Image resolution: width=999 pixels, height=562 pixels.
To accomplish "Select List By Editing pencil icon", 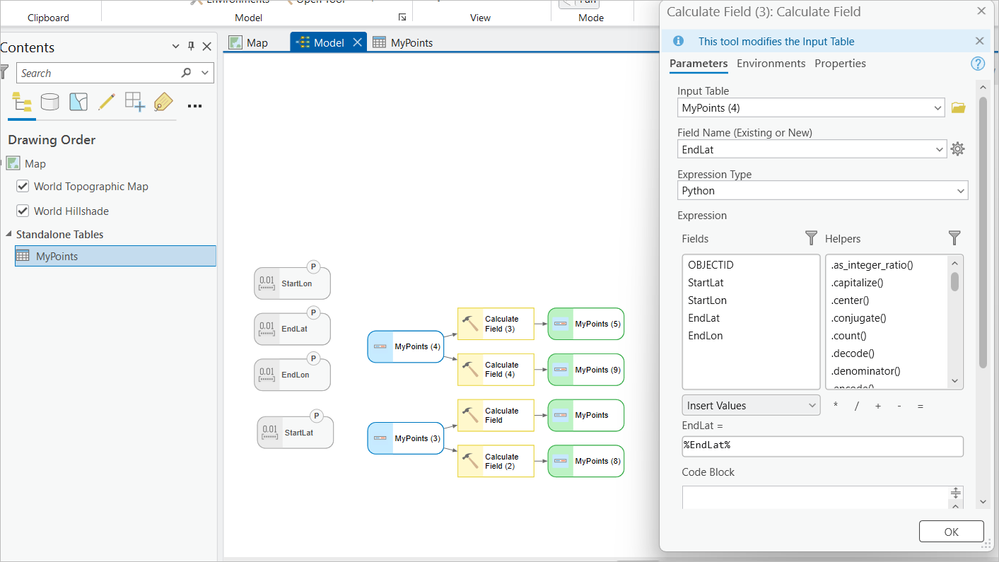I will [106, 102].
